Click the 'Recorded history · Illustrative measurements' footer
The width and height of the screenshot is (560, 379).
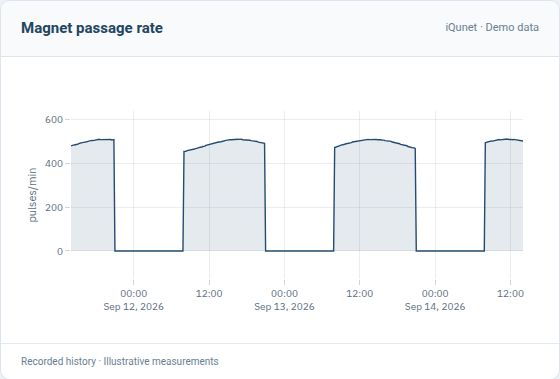point(120,361)
